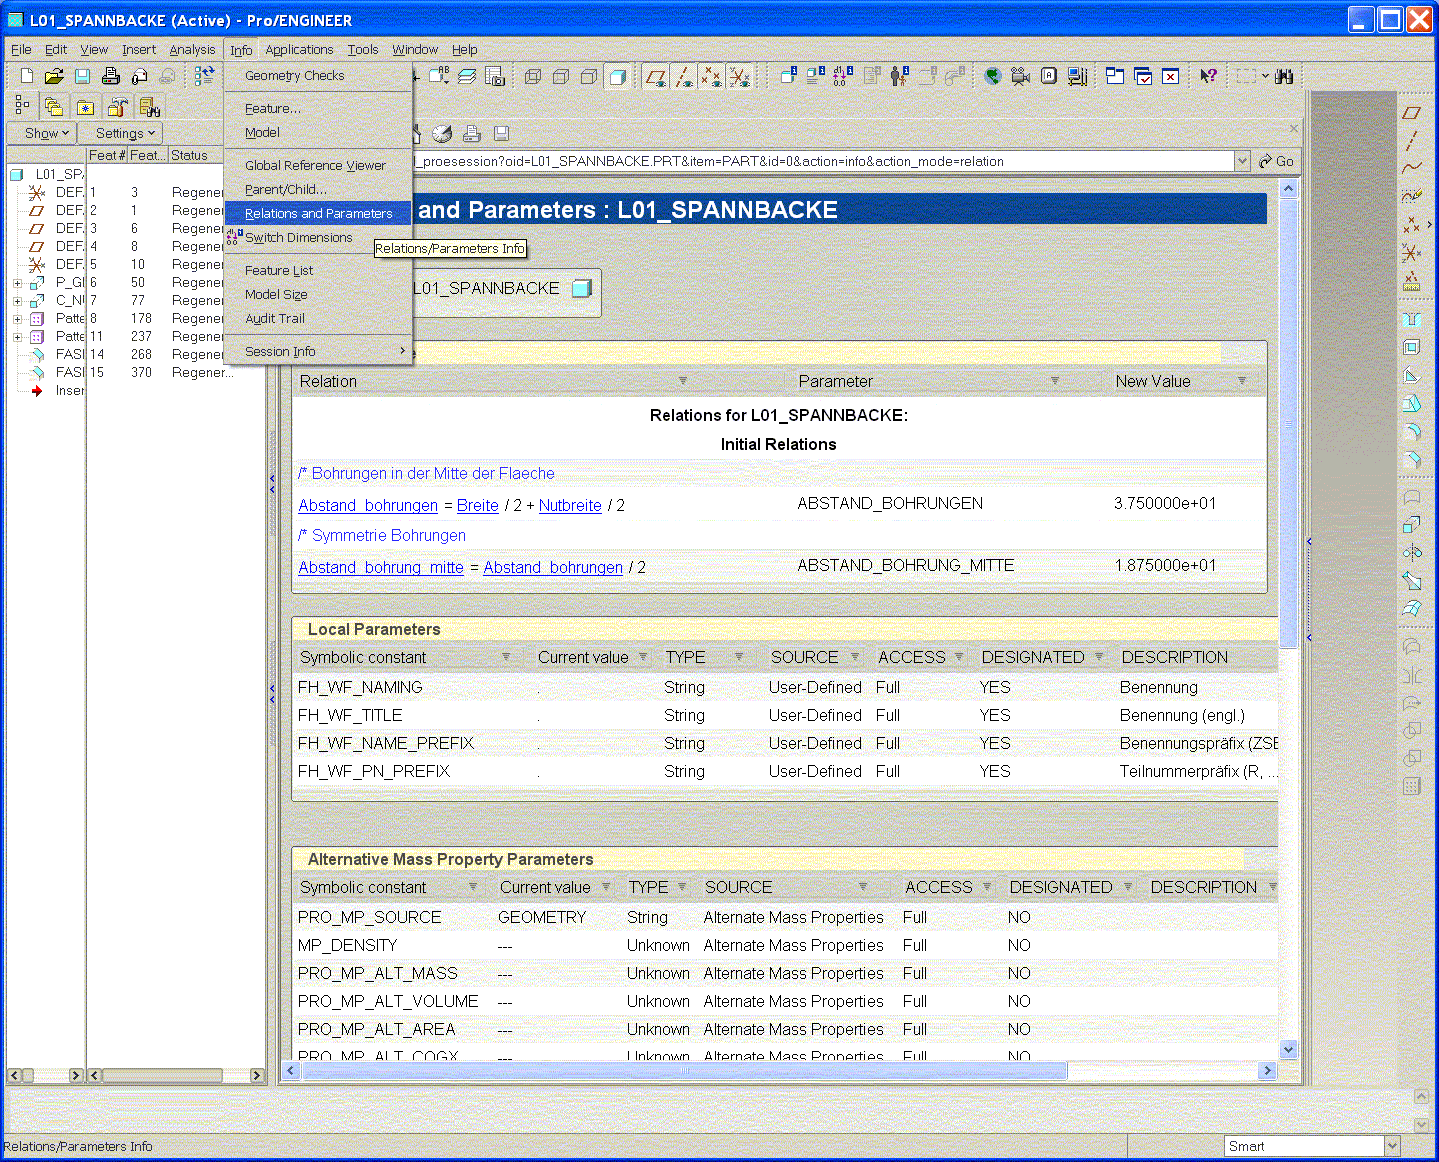Image resolution: width=1439 pixels, height=1162 pixels.
Task: Click the L01_SPANNBACKE model name button
Action: [504, 289]
